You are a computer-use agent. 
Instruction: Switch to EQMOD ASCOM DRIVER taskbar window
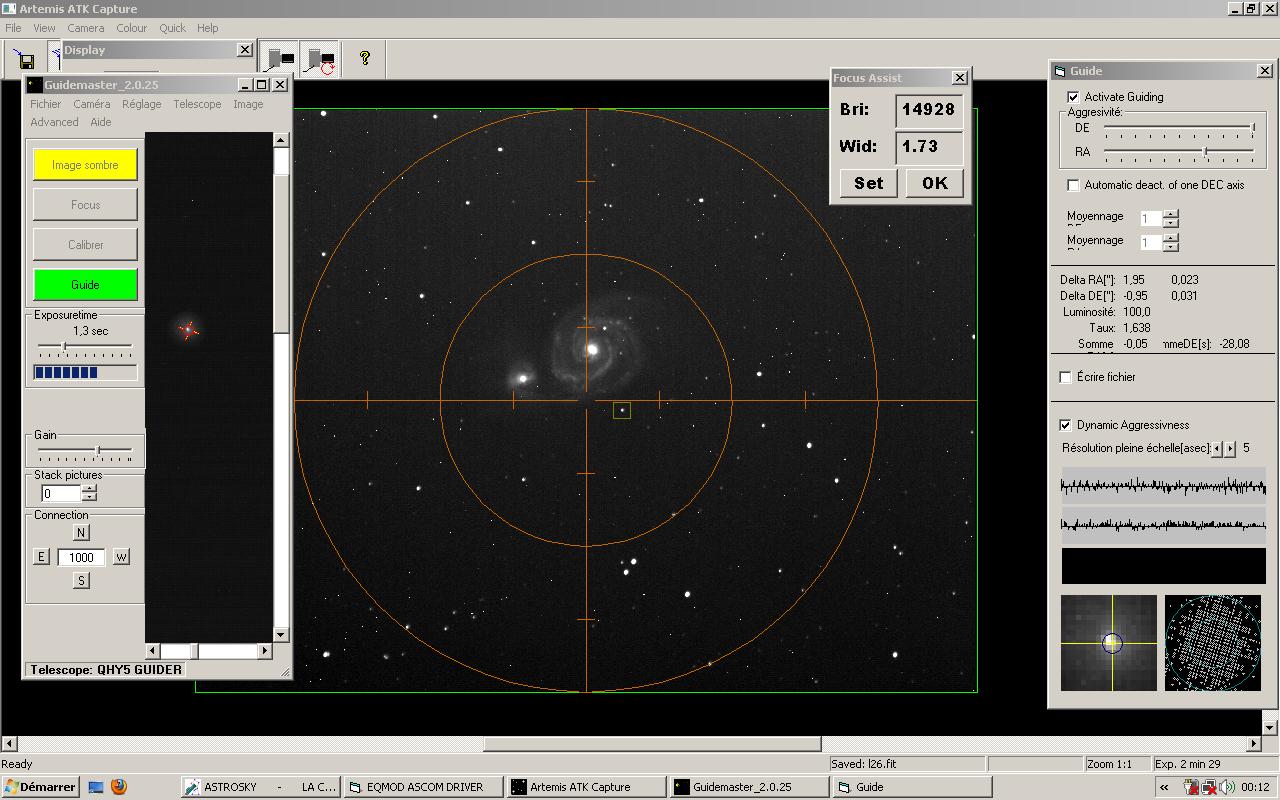pyautogui.click(x=424, y=787)
